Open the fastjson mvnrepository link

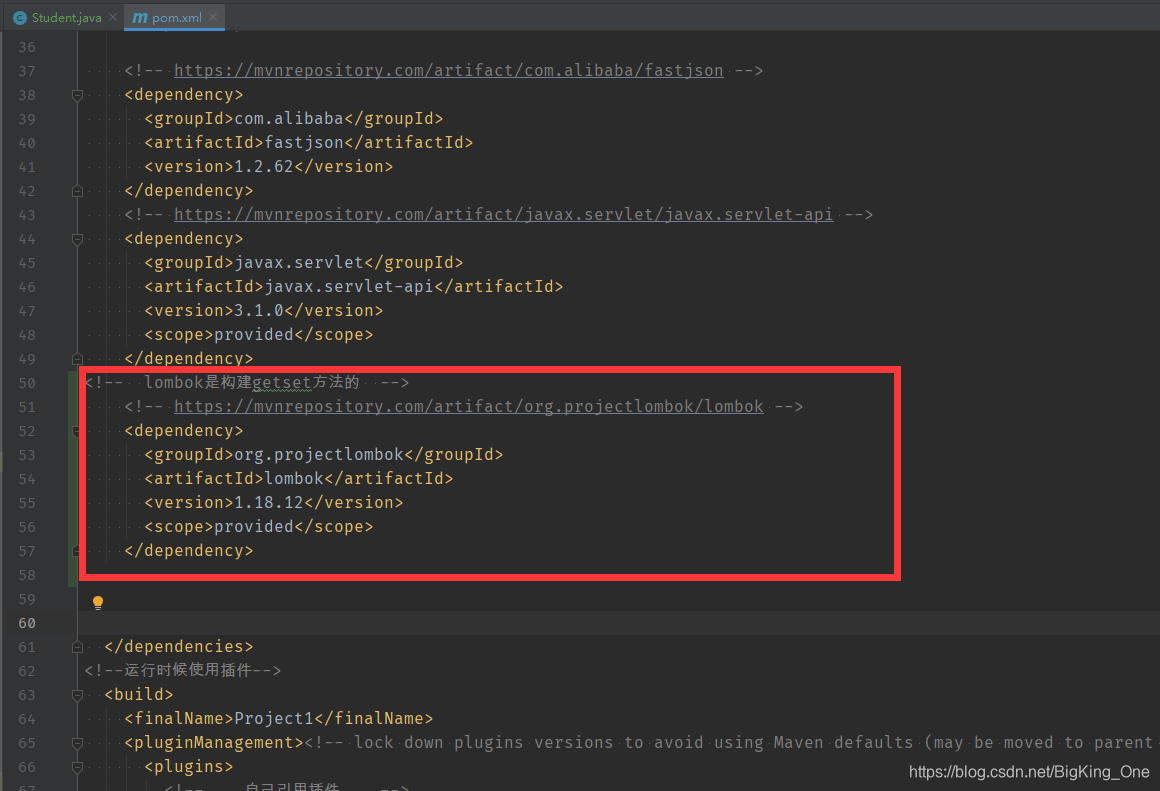click(x=448, y=70)
